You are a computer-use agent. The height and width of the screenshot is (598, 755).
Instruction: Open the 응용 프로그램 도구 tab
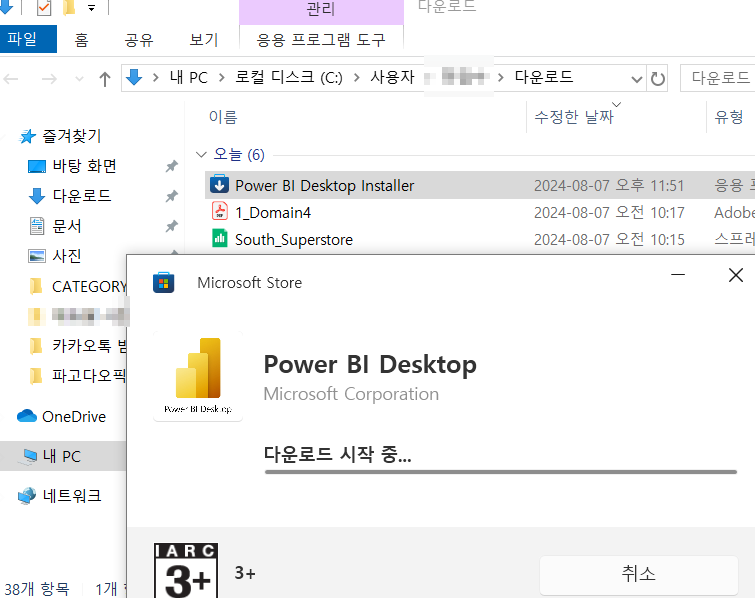321,39
